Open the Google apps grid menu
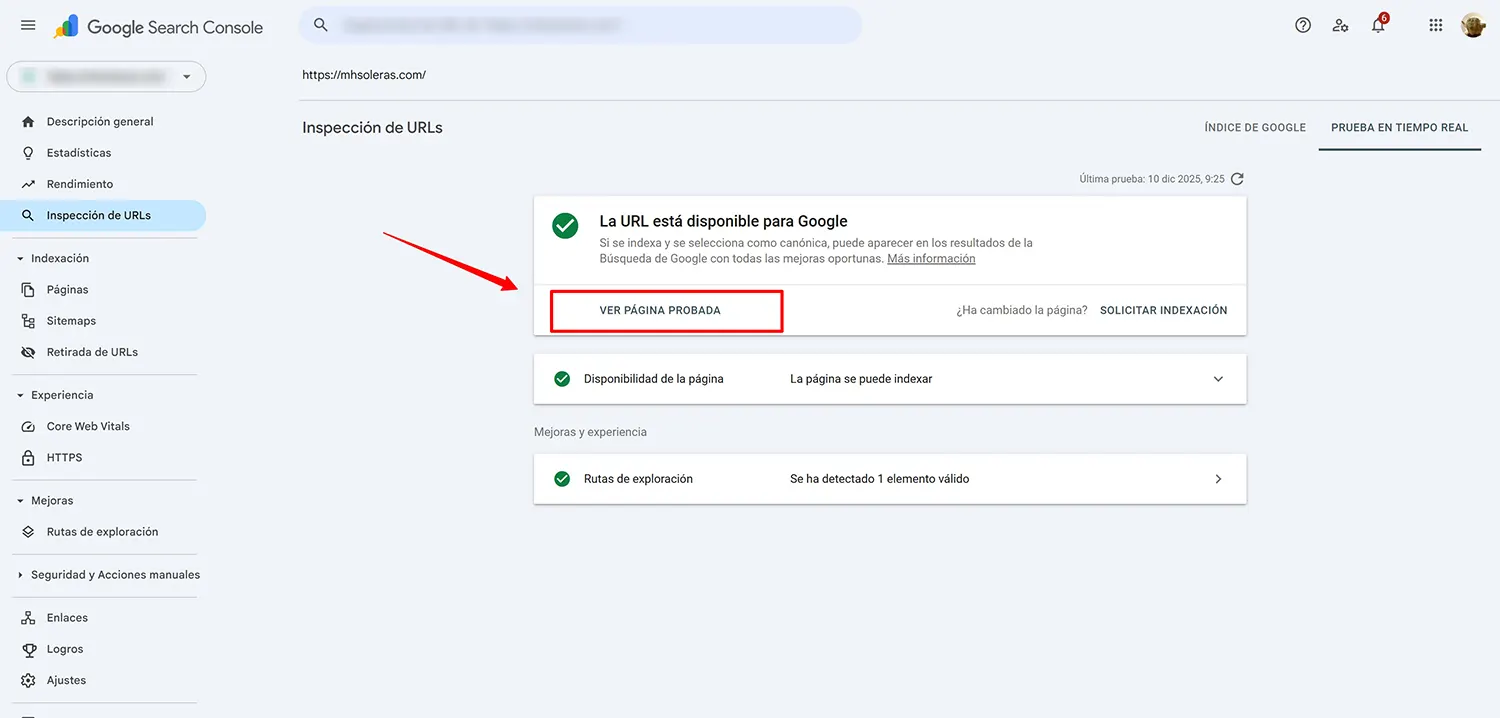 pos(1435,25)
